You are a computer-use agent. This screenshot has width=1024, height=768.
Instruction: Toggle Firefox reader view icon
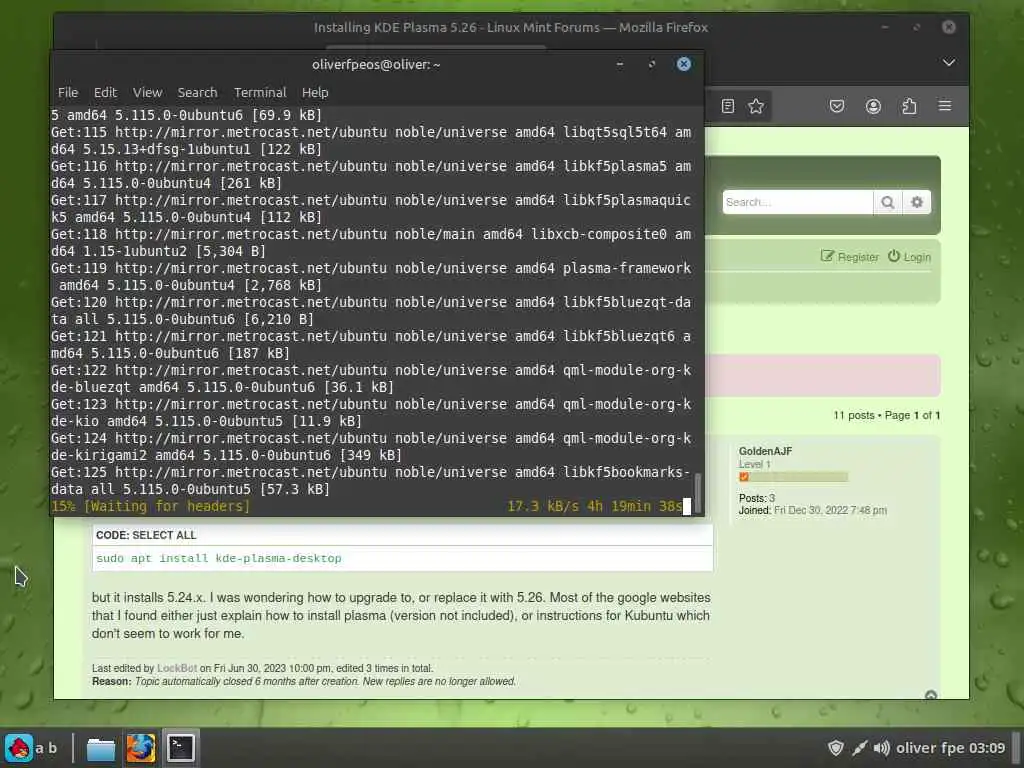pyautogui.click(x=728, y=106)
